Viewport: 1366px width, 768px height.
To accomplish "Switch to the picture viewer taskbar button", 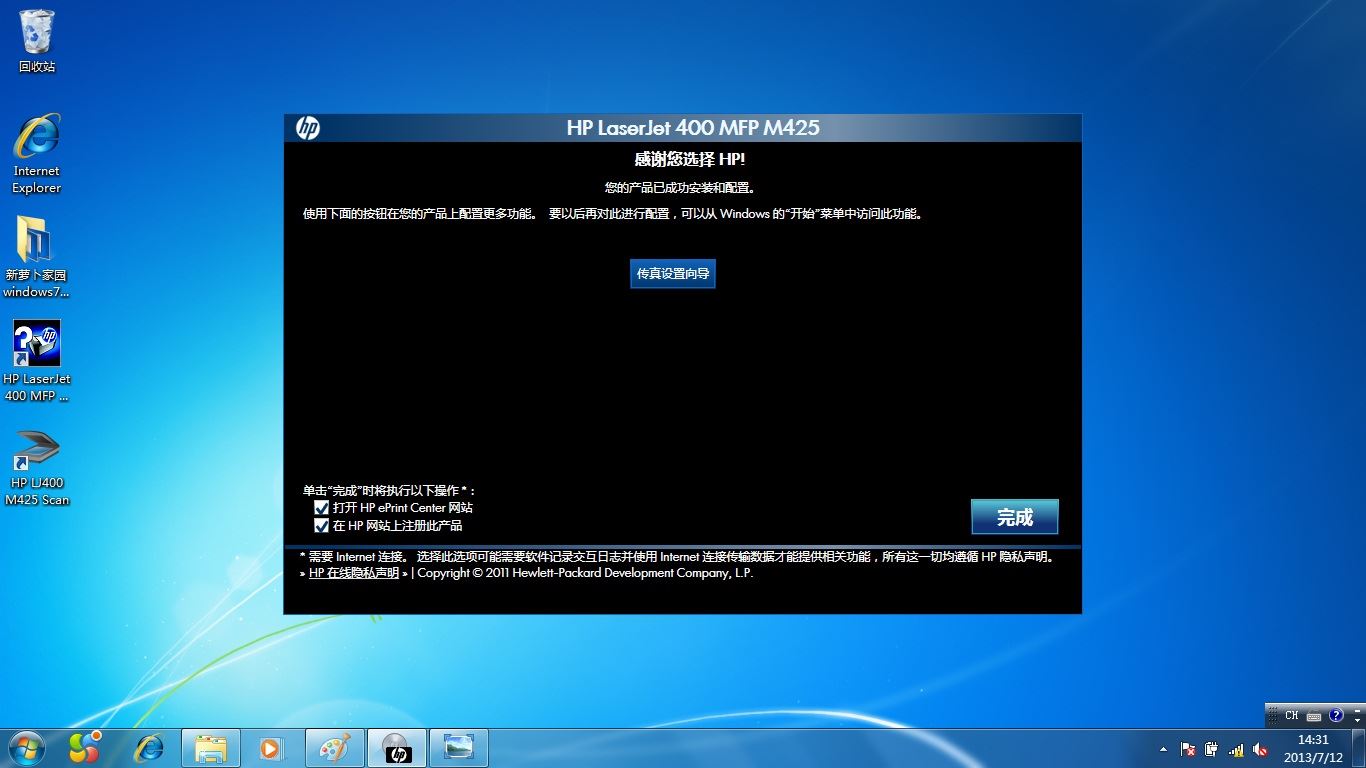I will pyautogui.click(x=459, y=748).
